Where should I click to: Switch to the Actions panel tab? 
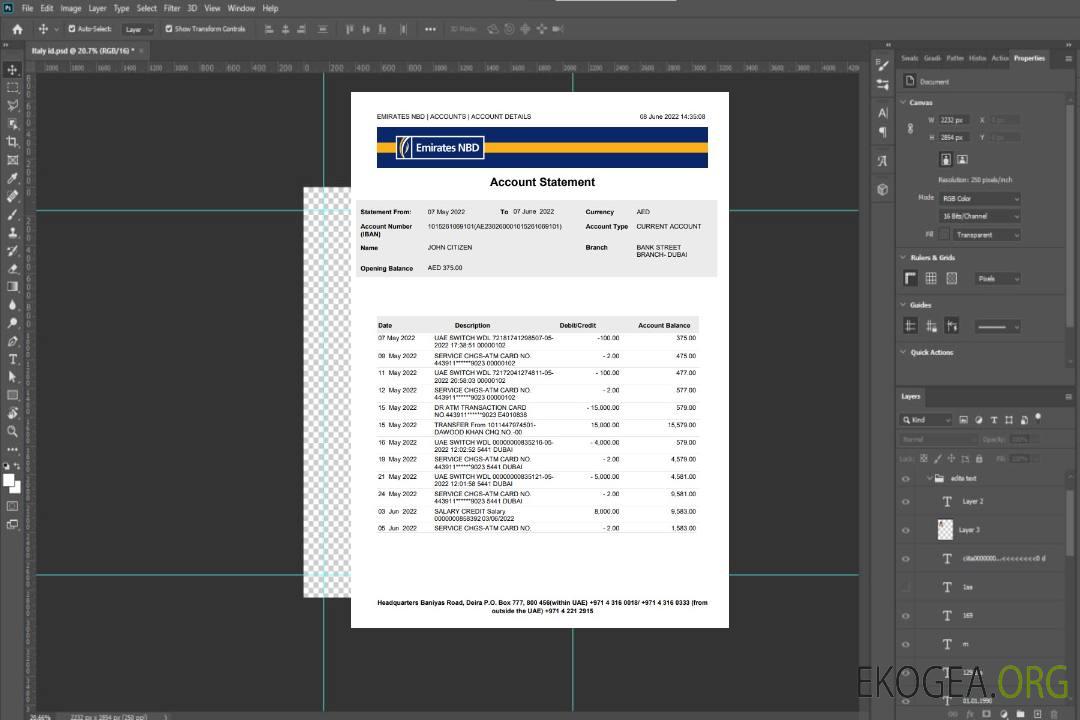point(999,58)
